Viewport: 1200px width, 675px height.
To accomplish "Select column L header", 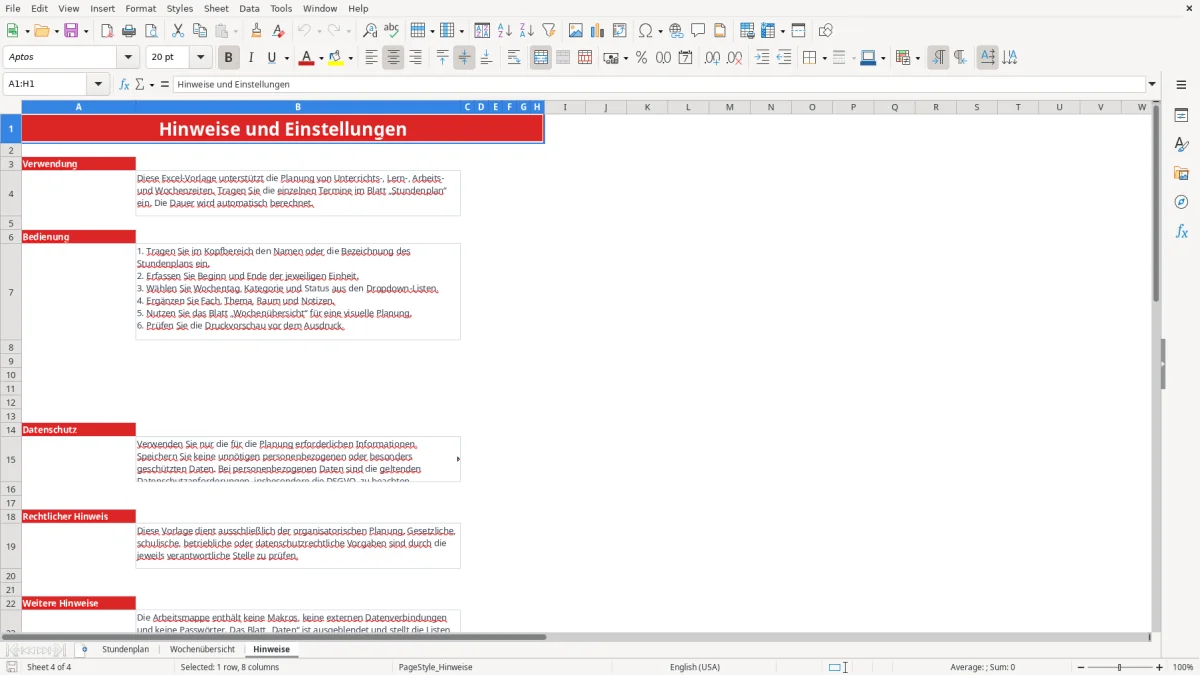I will click(688, 107).
